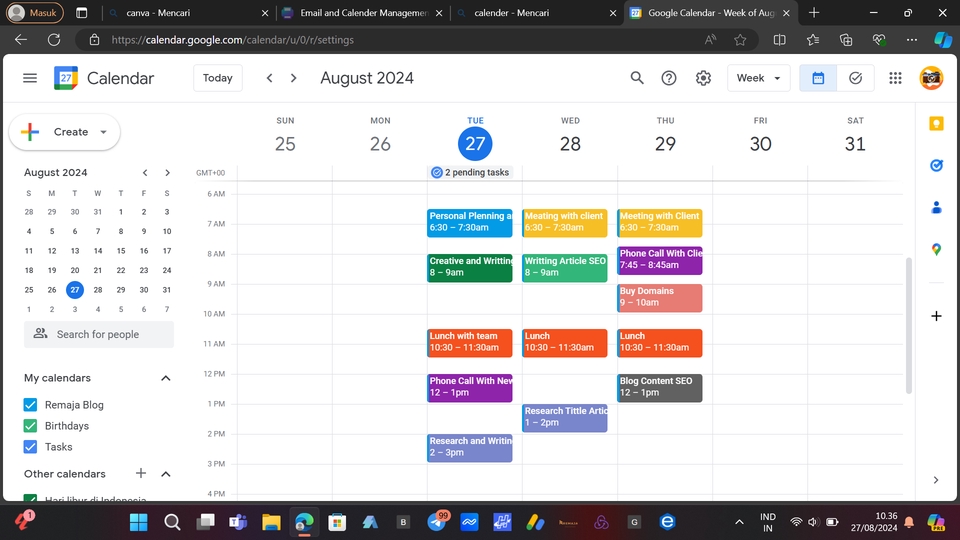Screen dimensions: 960x540
Task: Open Telegram from taskbar
Action: [x=437, y=522]
